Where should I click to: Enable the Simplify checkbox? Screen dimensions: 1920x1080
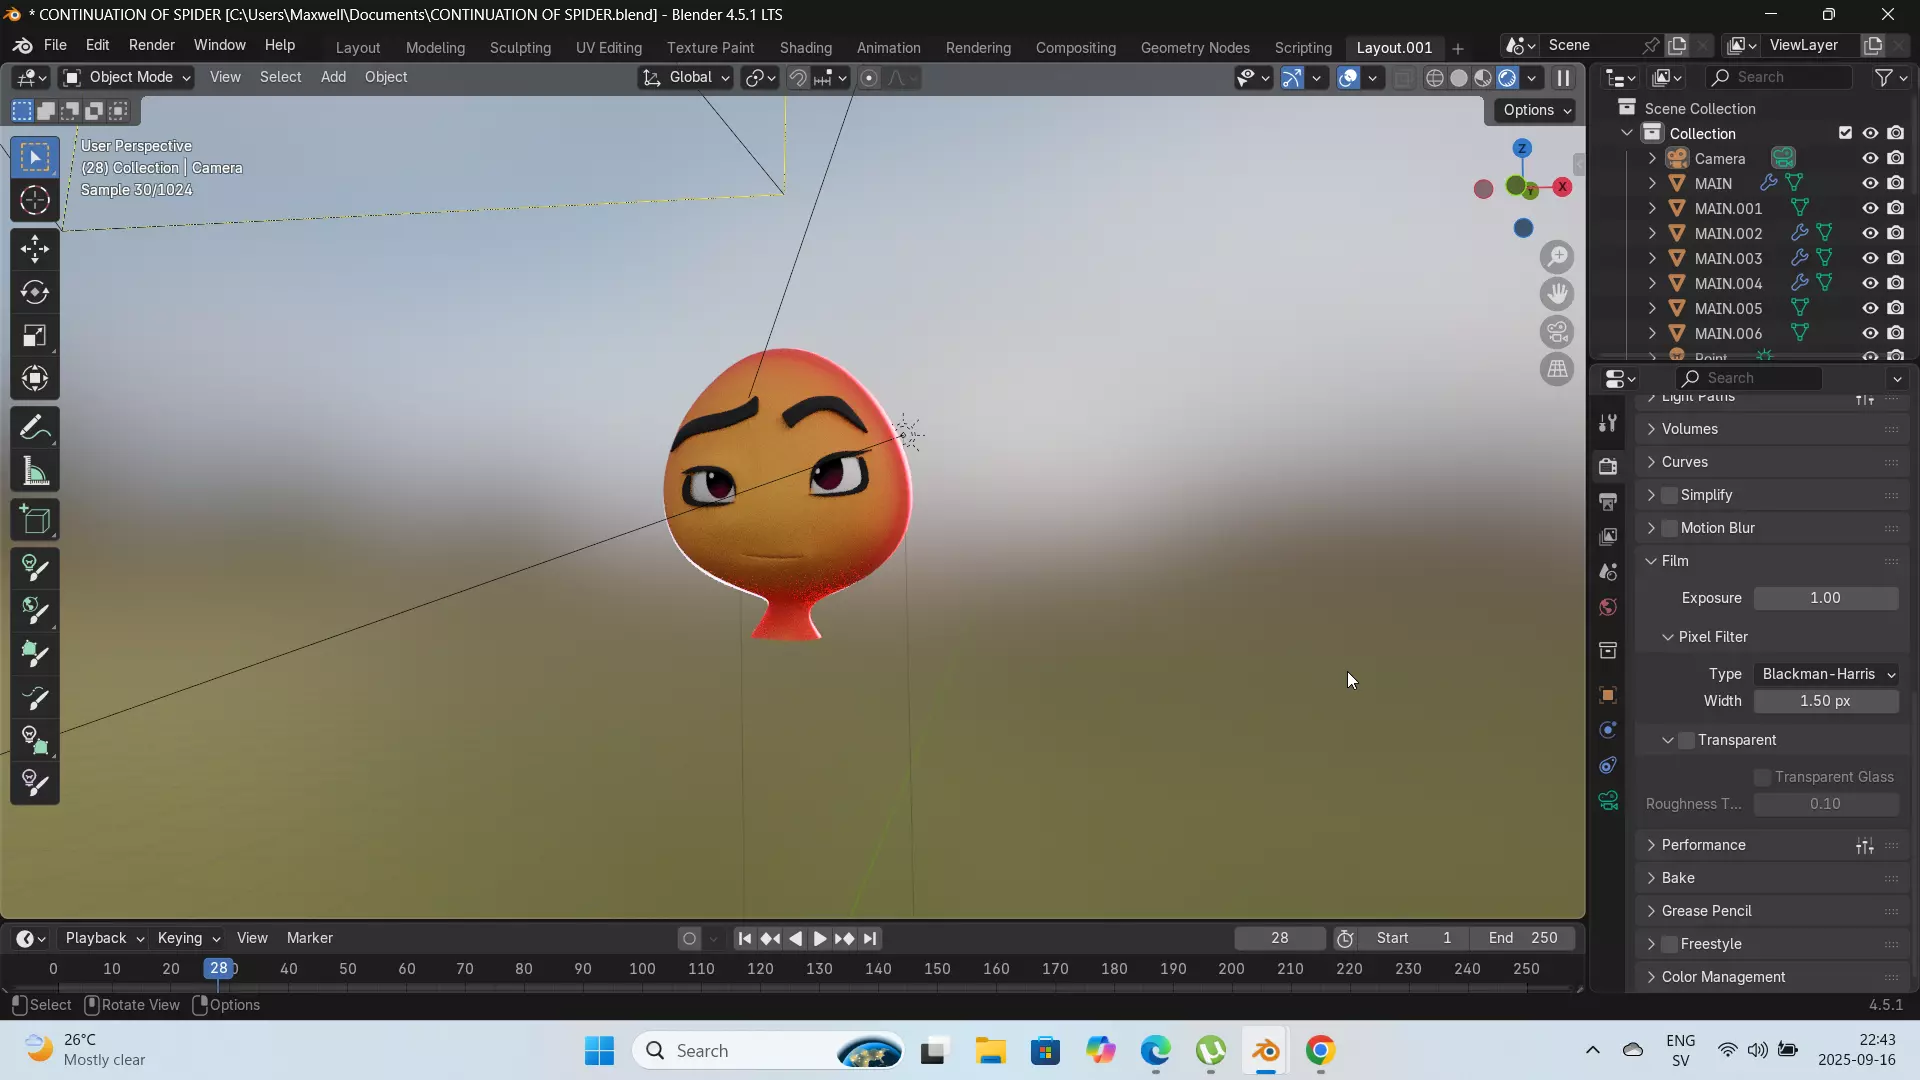click(x=1669, y=495)
